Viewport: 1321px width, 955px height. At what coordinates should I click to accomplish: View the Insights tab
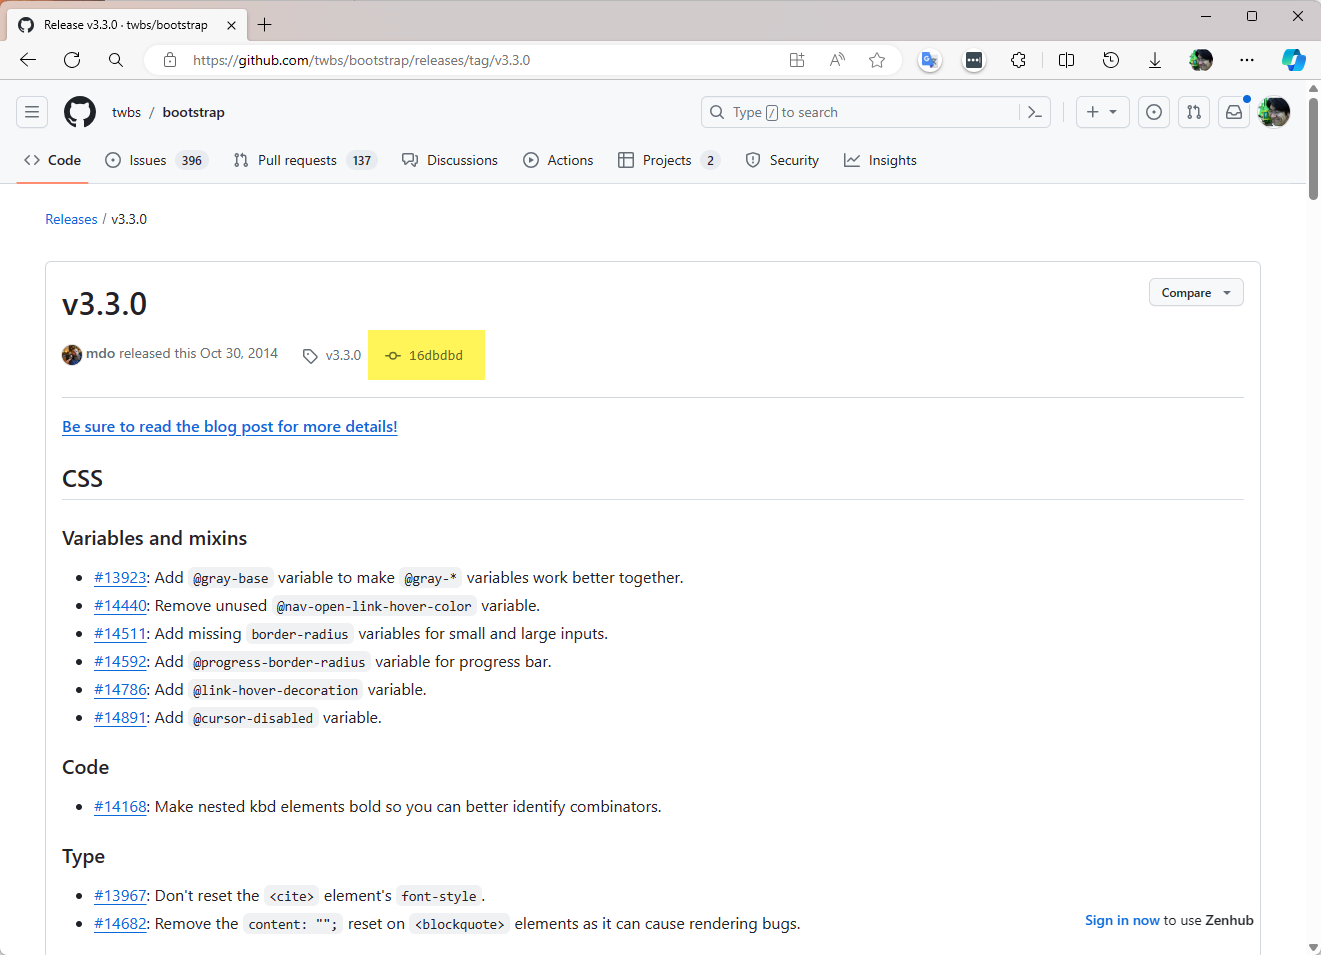click(x=880, y=160)
